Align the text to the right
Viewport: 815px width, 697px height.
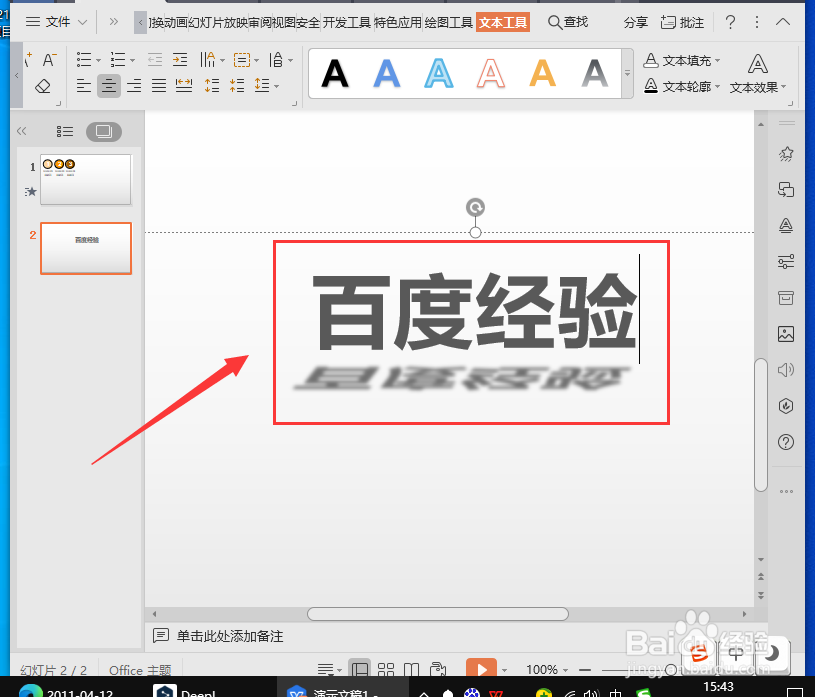point(134,85)
